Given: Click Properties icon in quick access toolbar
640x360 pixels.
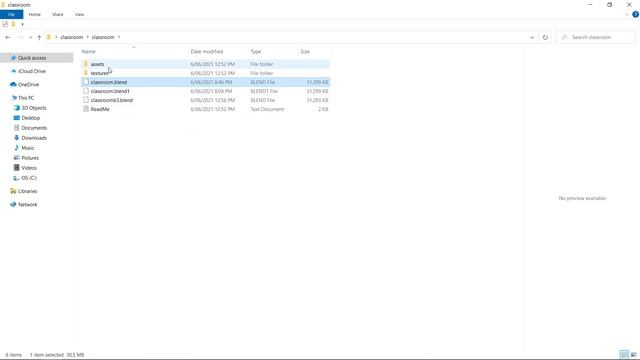Looking at the screenshot, I should pyautogui.click(x=5, y=24).
